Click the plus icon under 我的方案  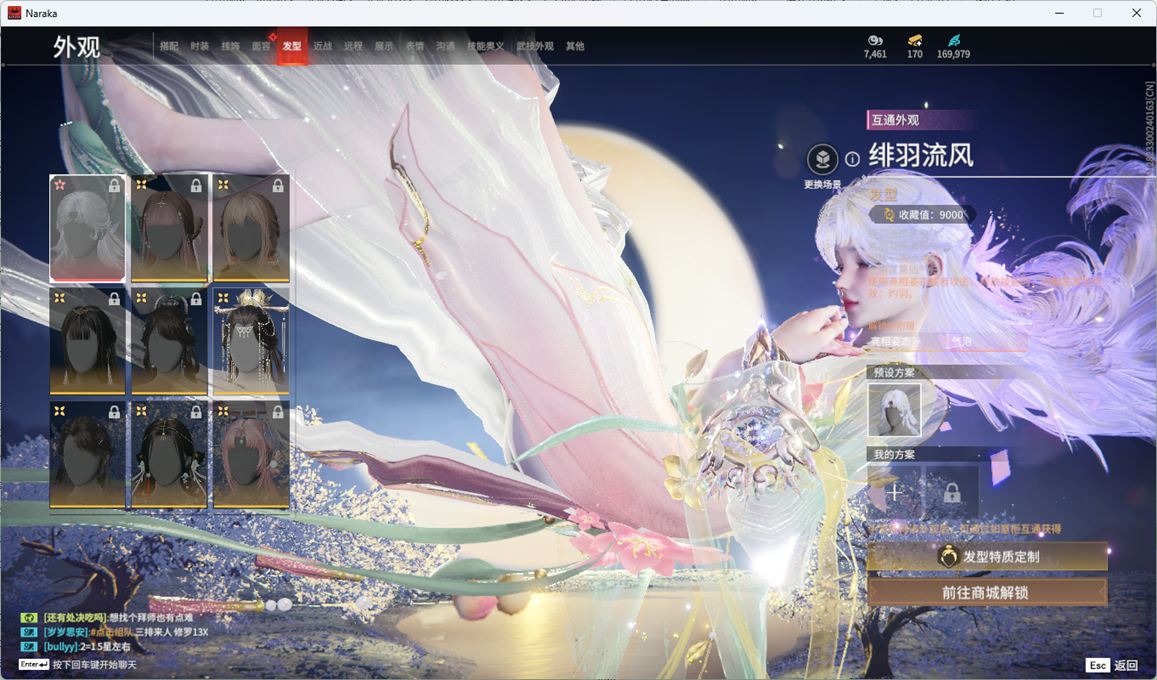pos(894,492)
